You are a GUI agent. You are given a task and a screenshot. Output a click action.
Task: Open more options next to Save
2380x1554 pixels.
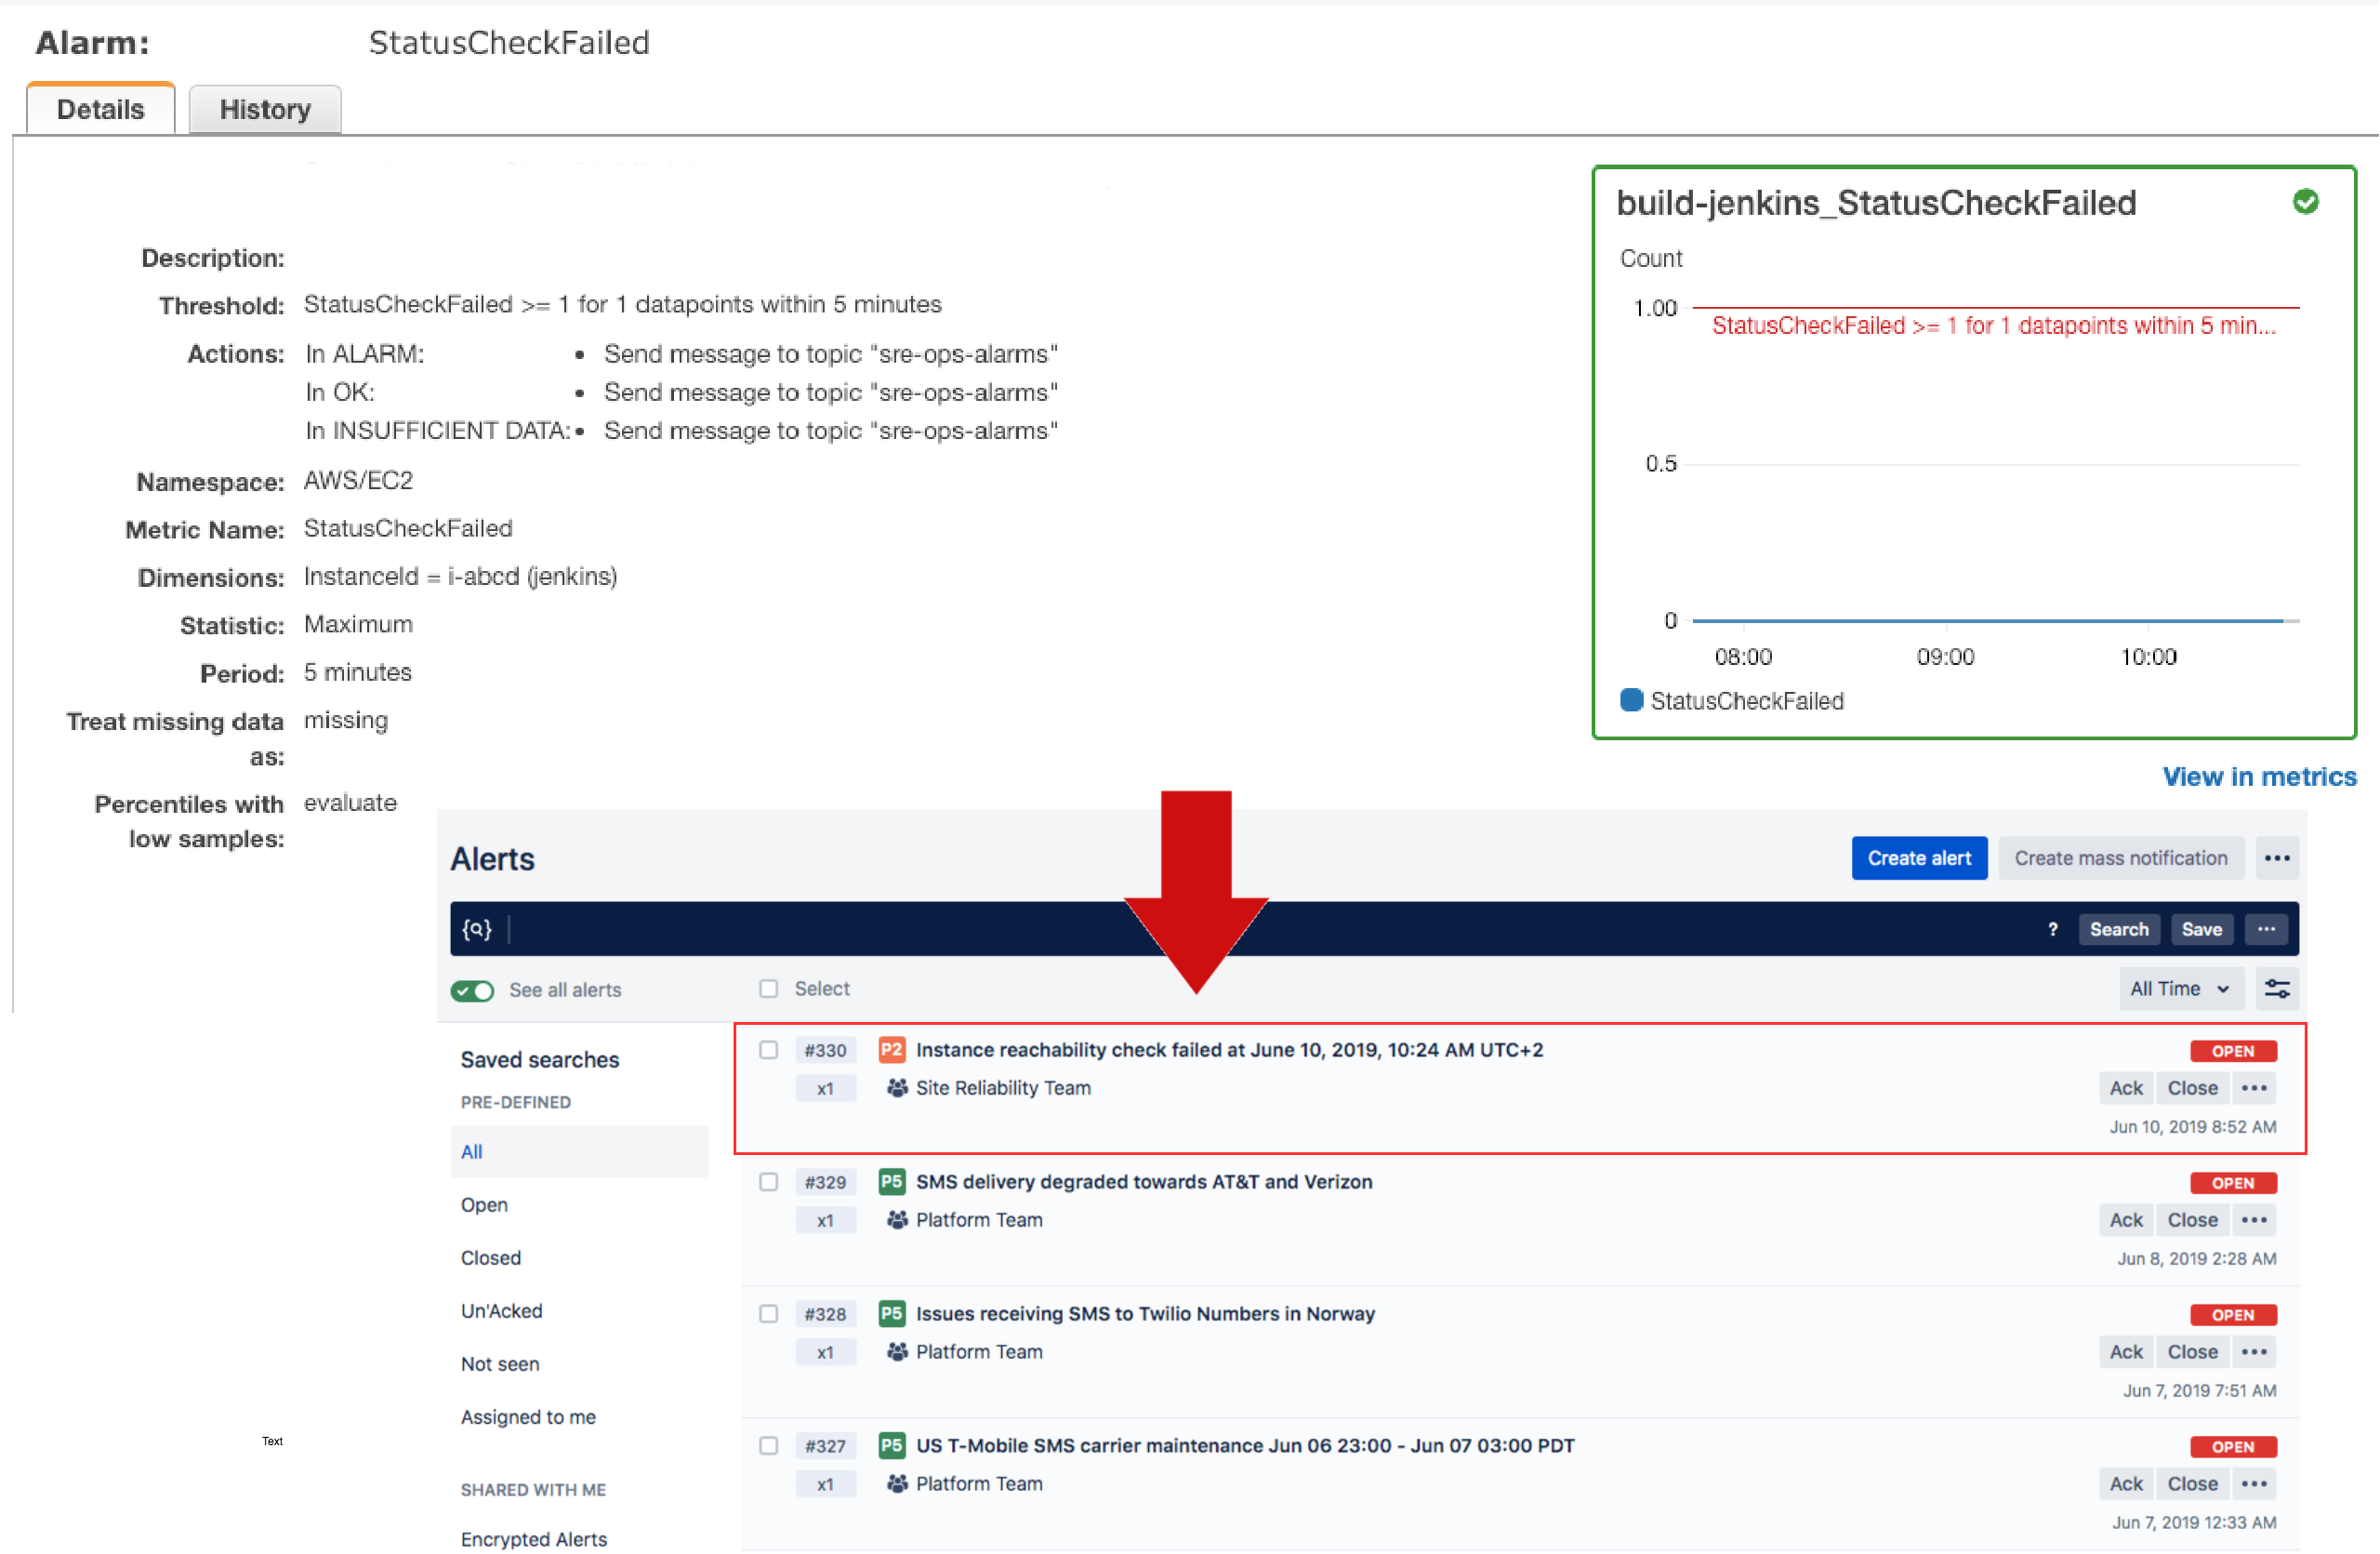[2266, 929]
